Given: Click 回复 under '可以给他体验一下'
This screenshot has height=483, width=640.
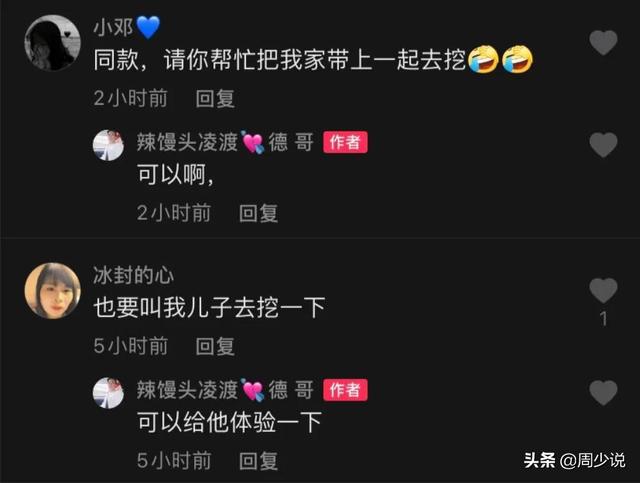Looking at the screenshot, I should click(x=258, y=461).
